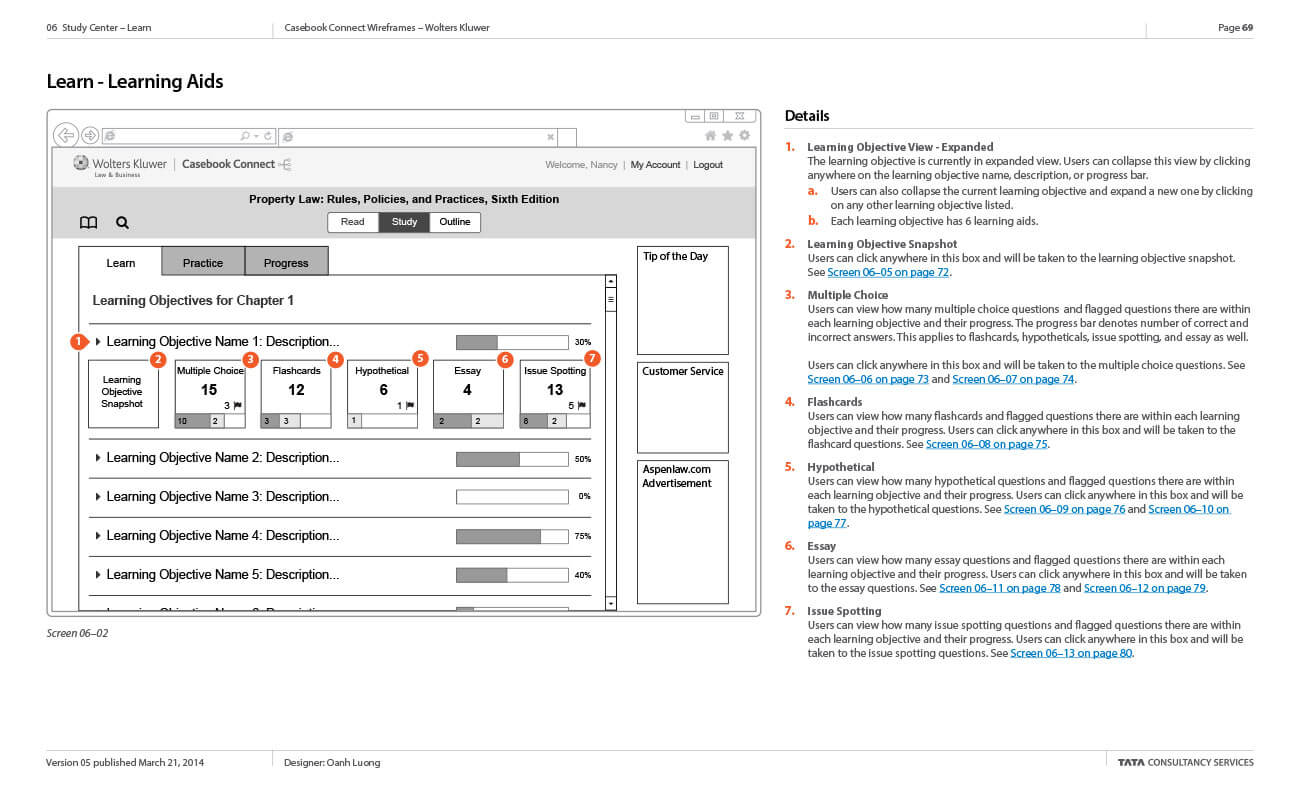Open the browser home icon
This screenshot has width=1300, height=789.
click(x=711, y=136)
